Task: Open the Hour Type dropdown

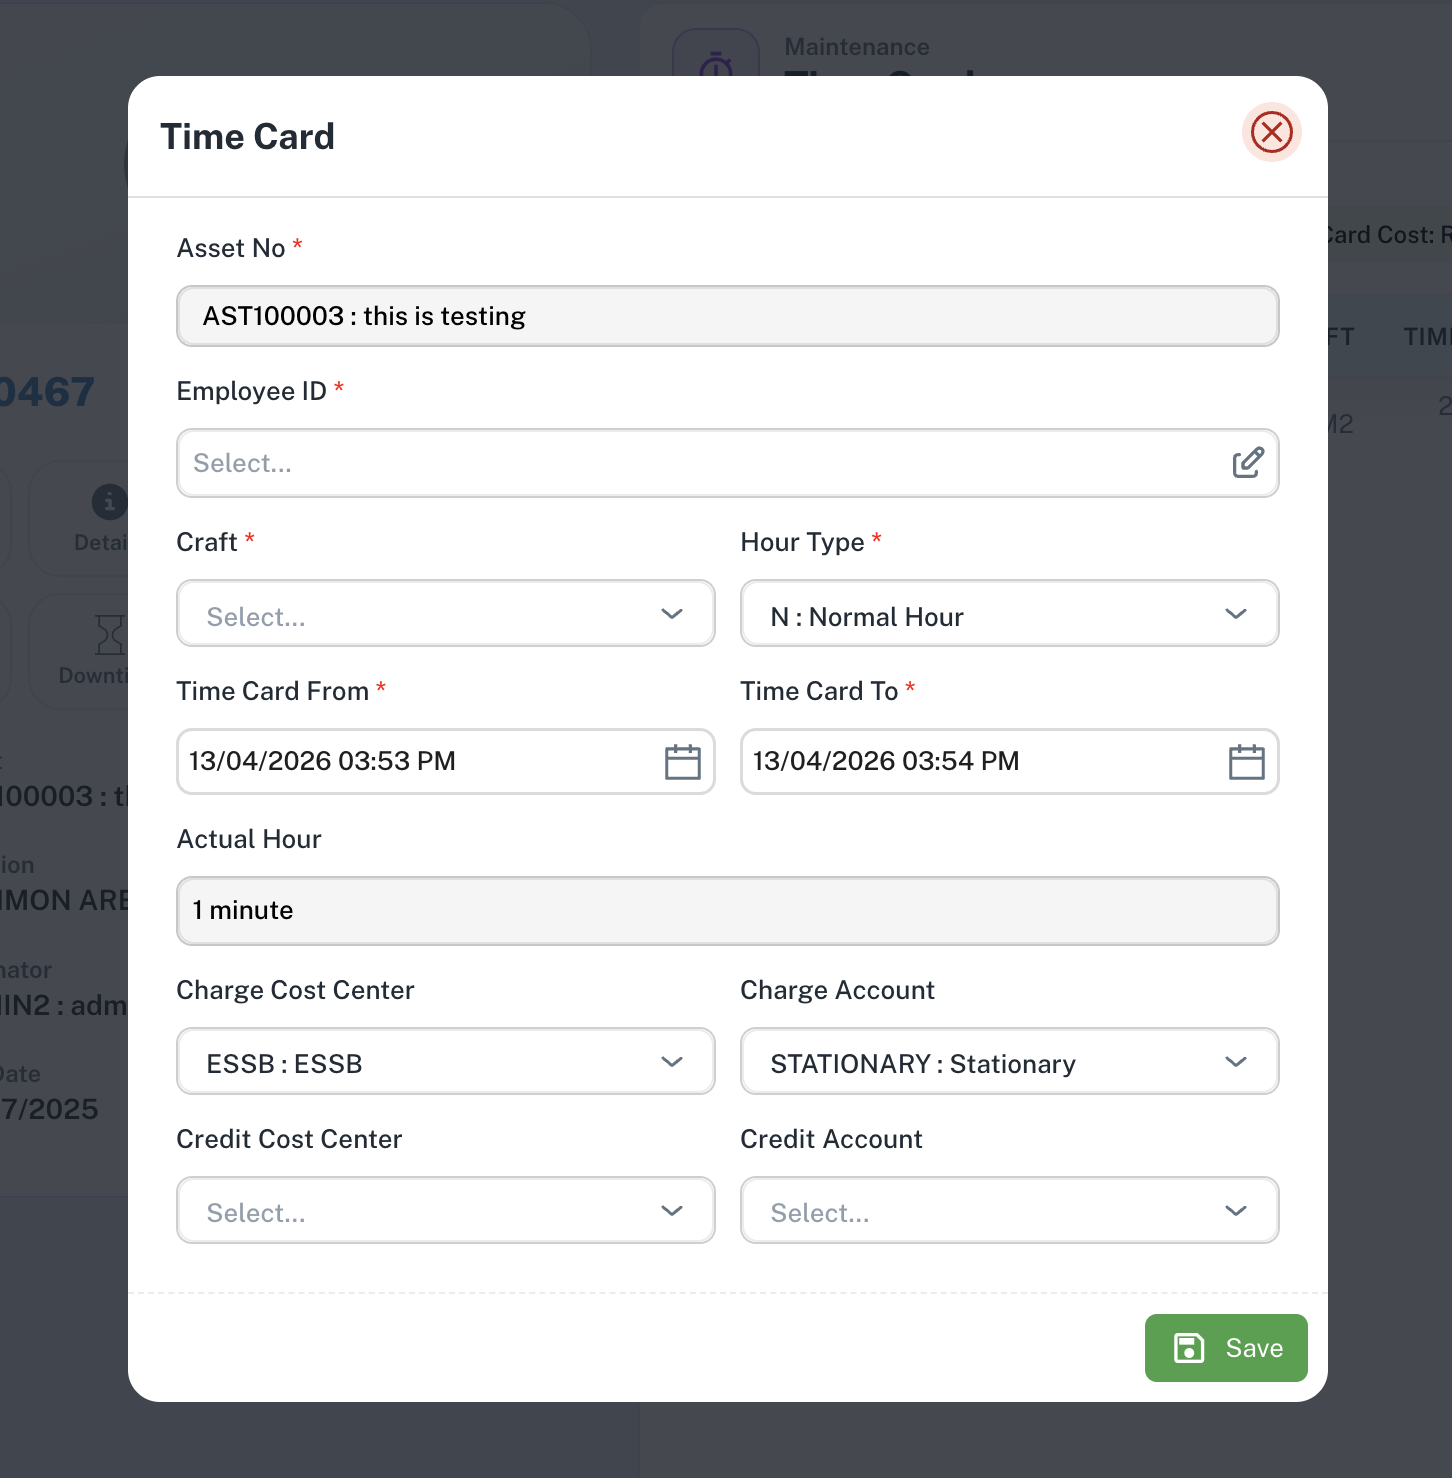Action: [1236, 614]
